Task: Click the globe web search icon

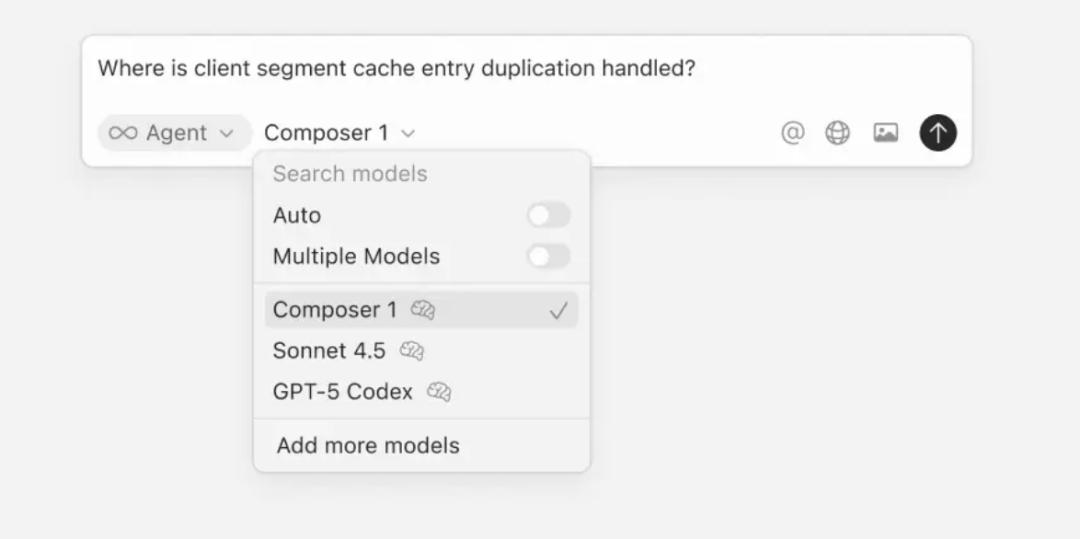Action: [x=837, y=133]
